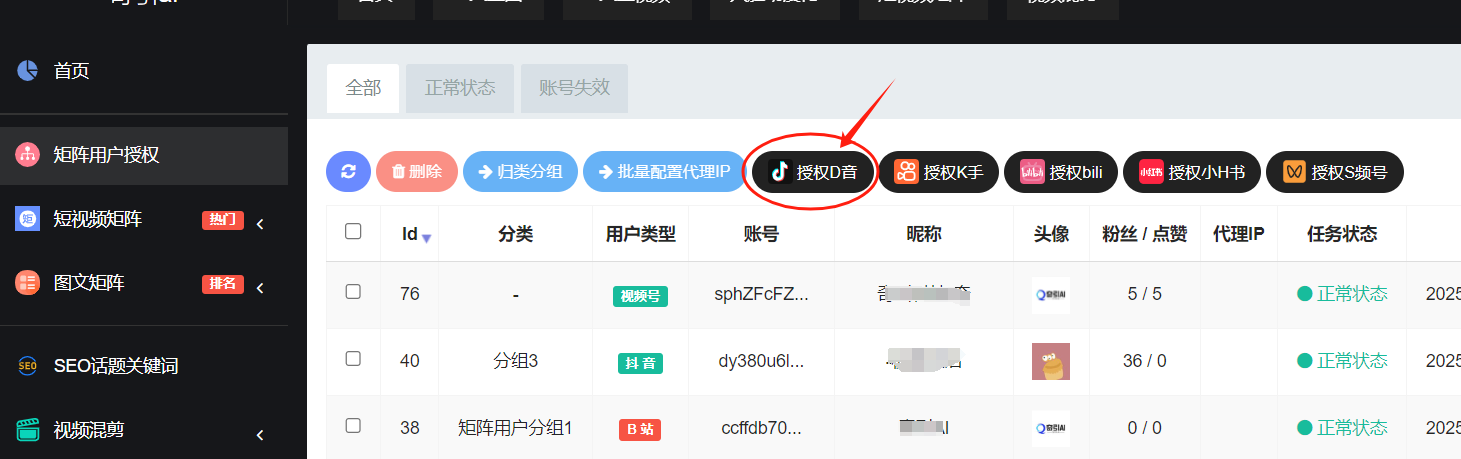Screen dimensions: 1461x459
Task: Check the checkbox for row Id 40
Action: [x=353, y=359]
